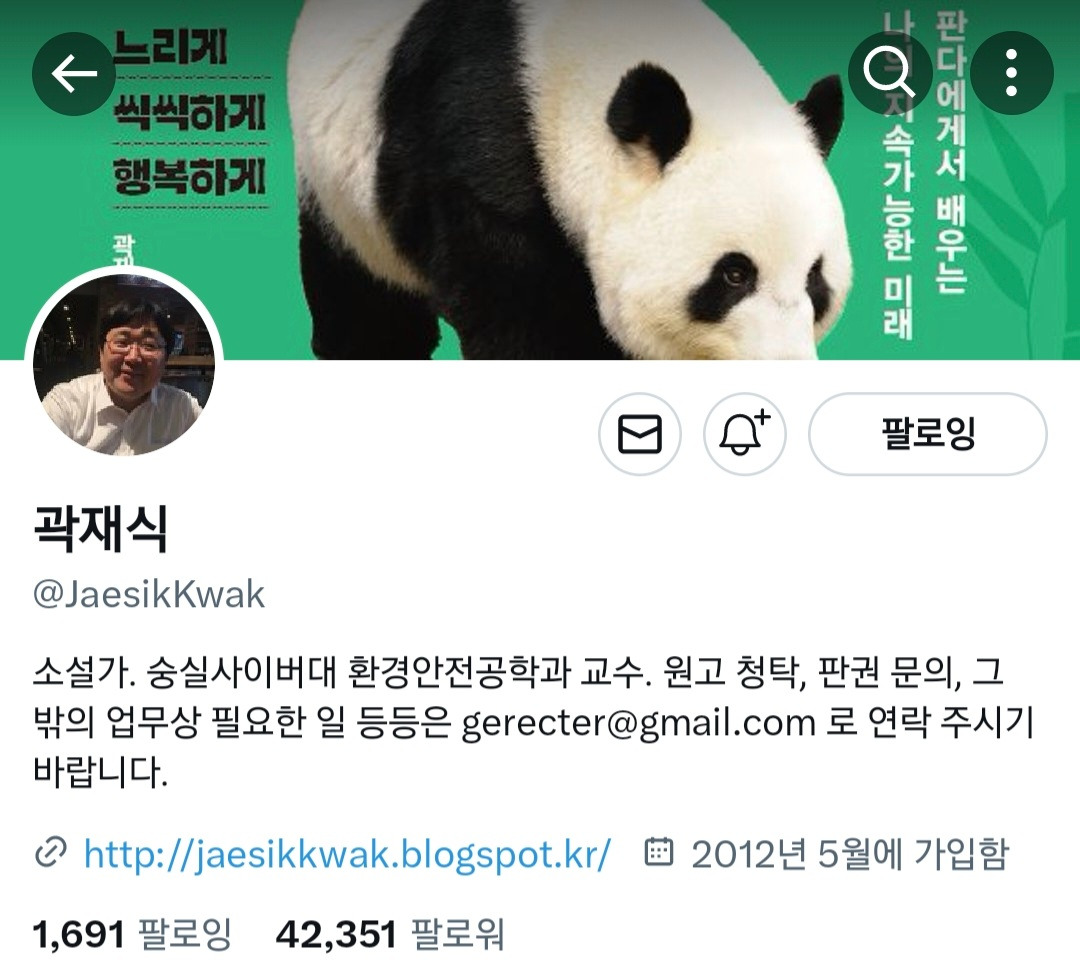Viewport: 1080px width, 973px height.
Task: Tap the gerecter@gmail.com email address
Action: pyautogui.click(x=638, y=723)
